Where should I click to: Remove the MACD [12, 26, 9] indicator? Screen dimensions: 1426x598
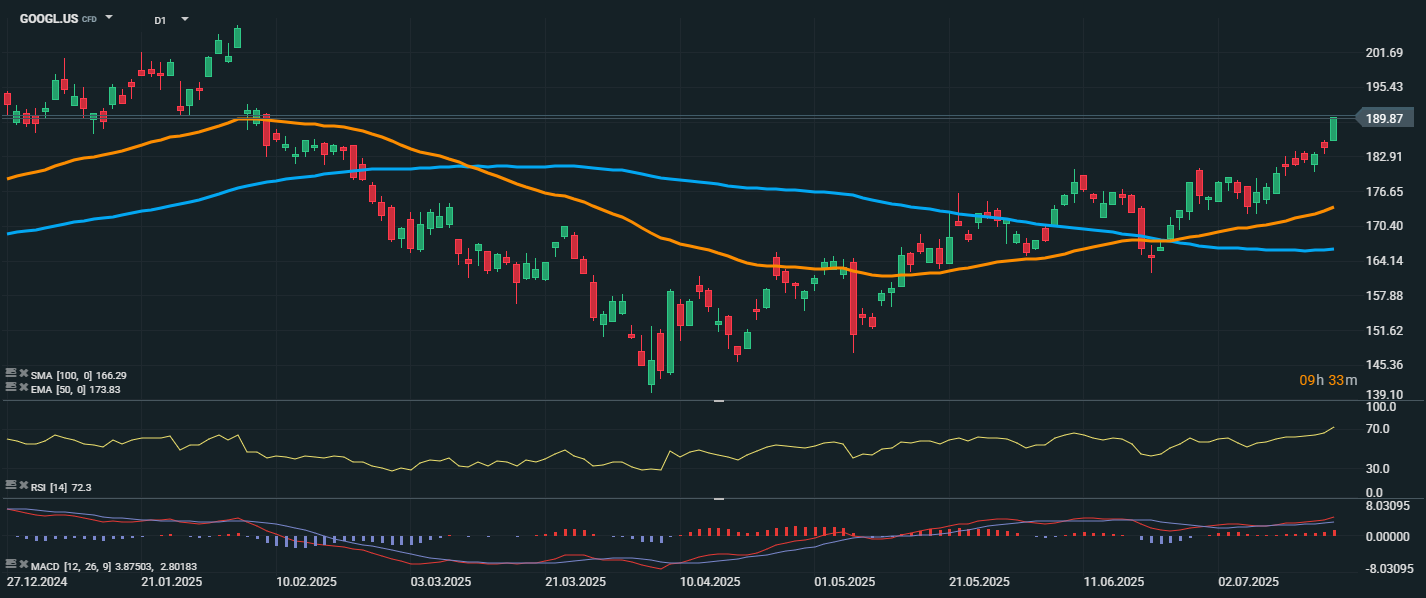(23, 566)
